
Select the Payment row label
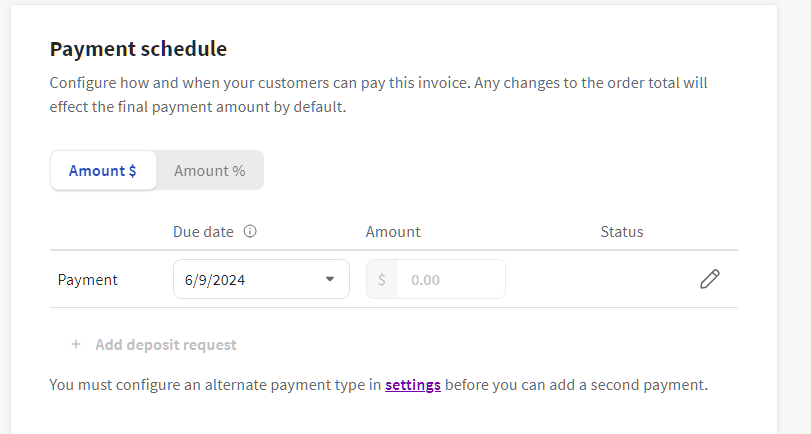88,280
